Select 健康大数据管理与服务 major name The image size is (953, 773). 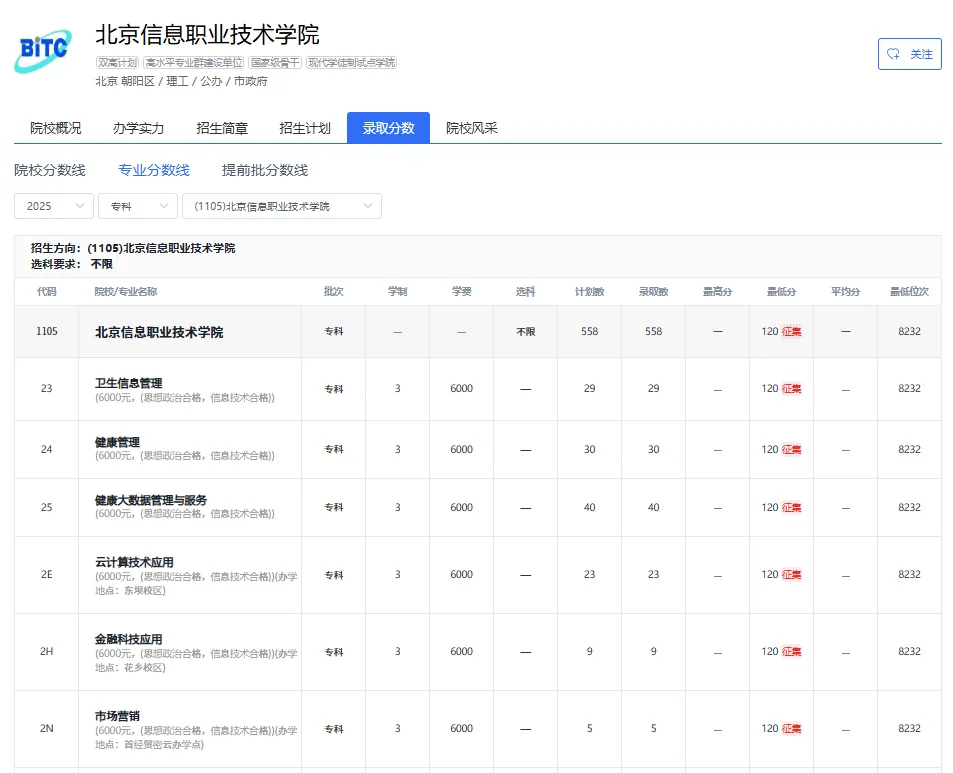pyautogui.click(x=151, y=500)
